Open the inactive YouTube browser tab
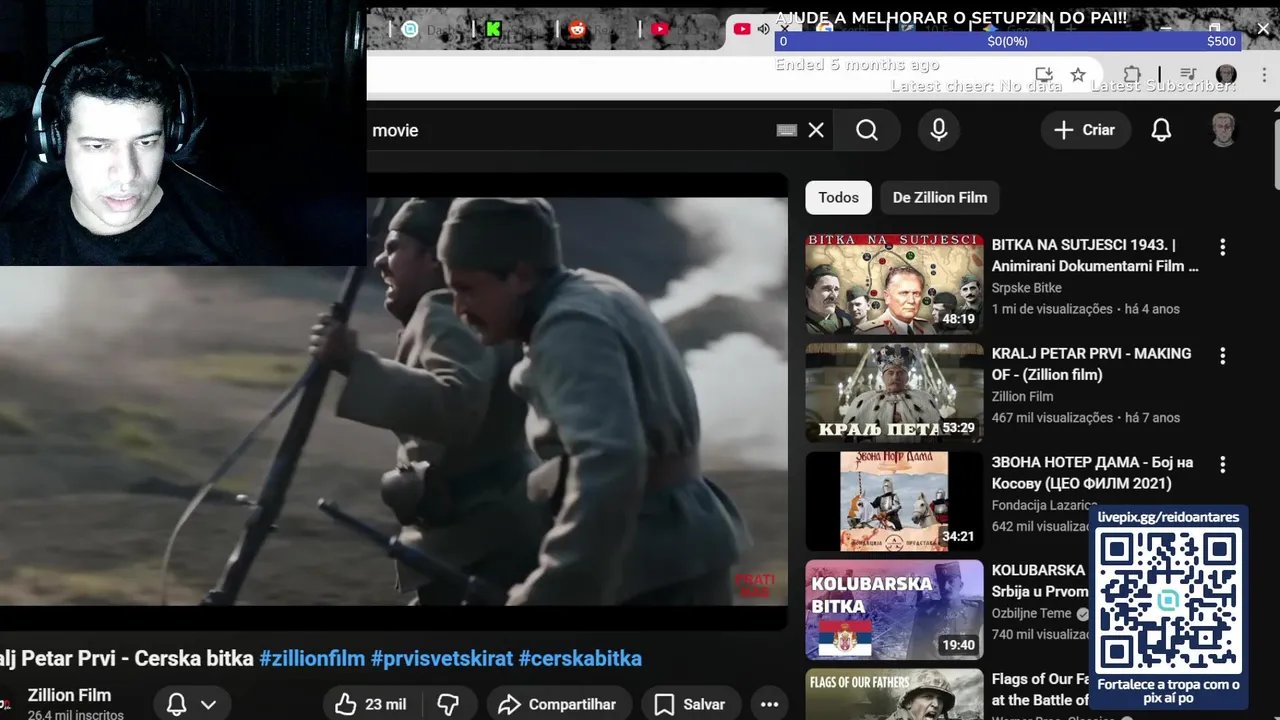This screenshot has width=1280, height=720. pos(659,29)
